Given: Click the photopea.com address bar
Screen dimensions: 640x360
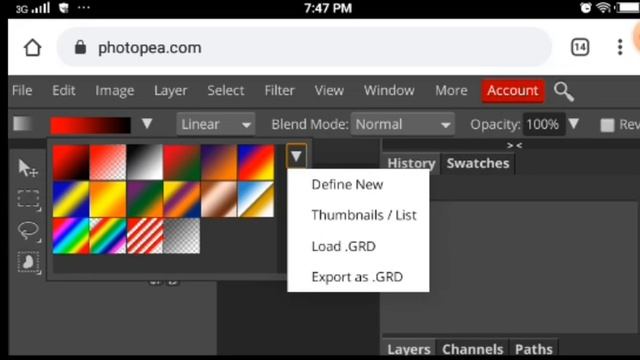Looking at the screenshot, I should pyautogui.click(x=304, y=47).
